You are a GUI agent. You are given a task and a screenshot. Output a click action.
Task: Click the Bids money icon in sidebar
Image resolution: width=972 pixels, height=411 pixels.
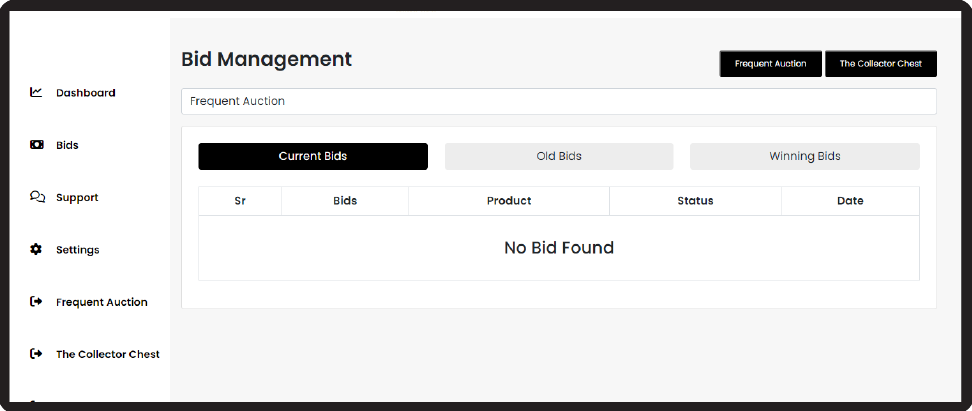37,145
